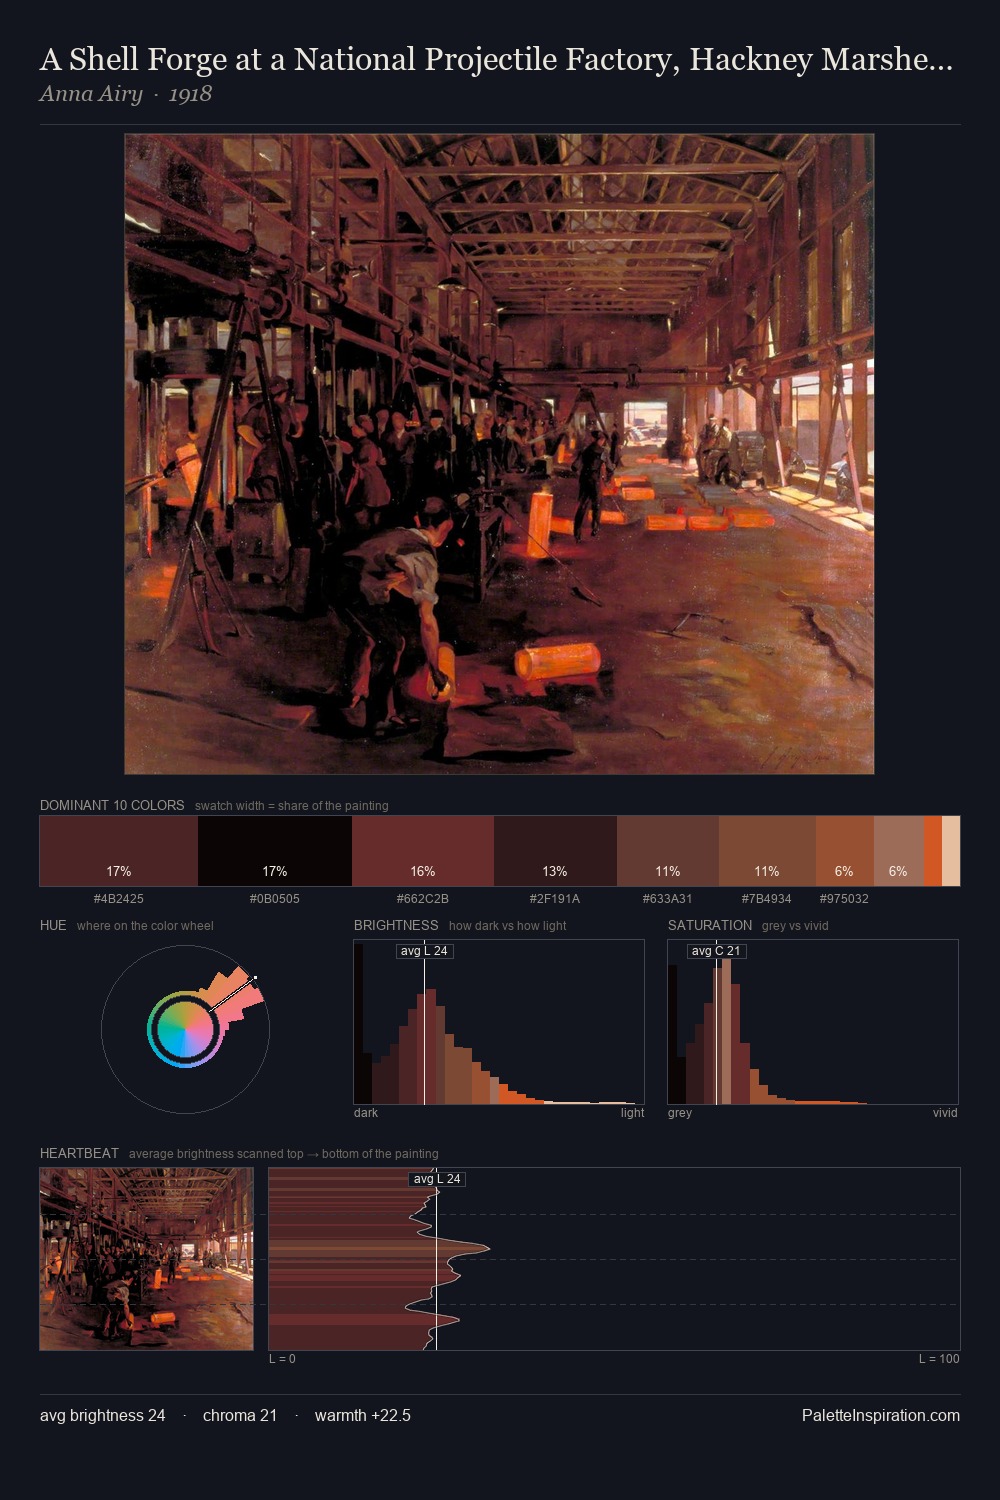Click the 'avg L 24' label in heartbeat chart

(437, 1179)
